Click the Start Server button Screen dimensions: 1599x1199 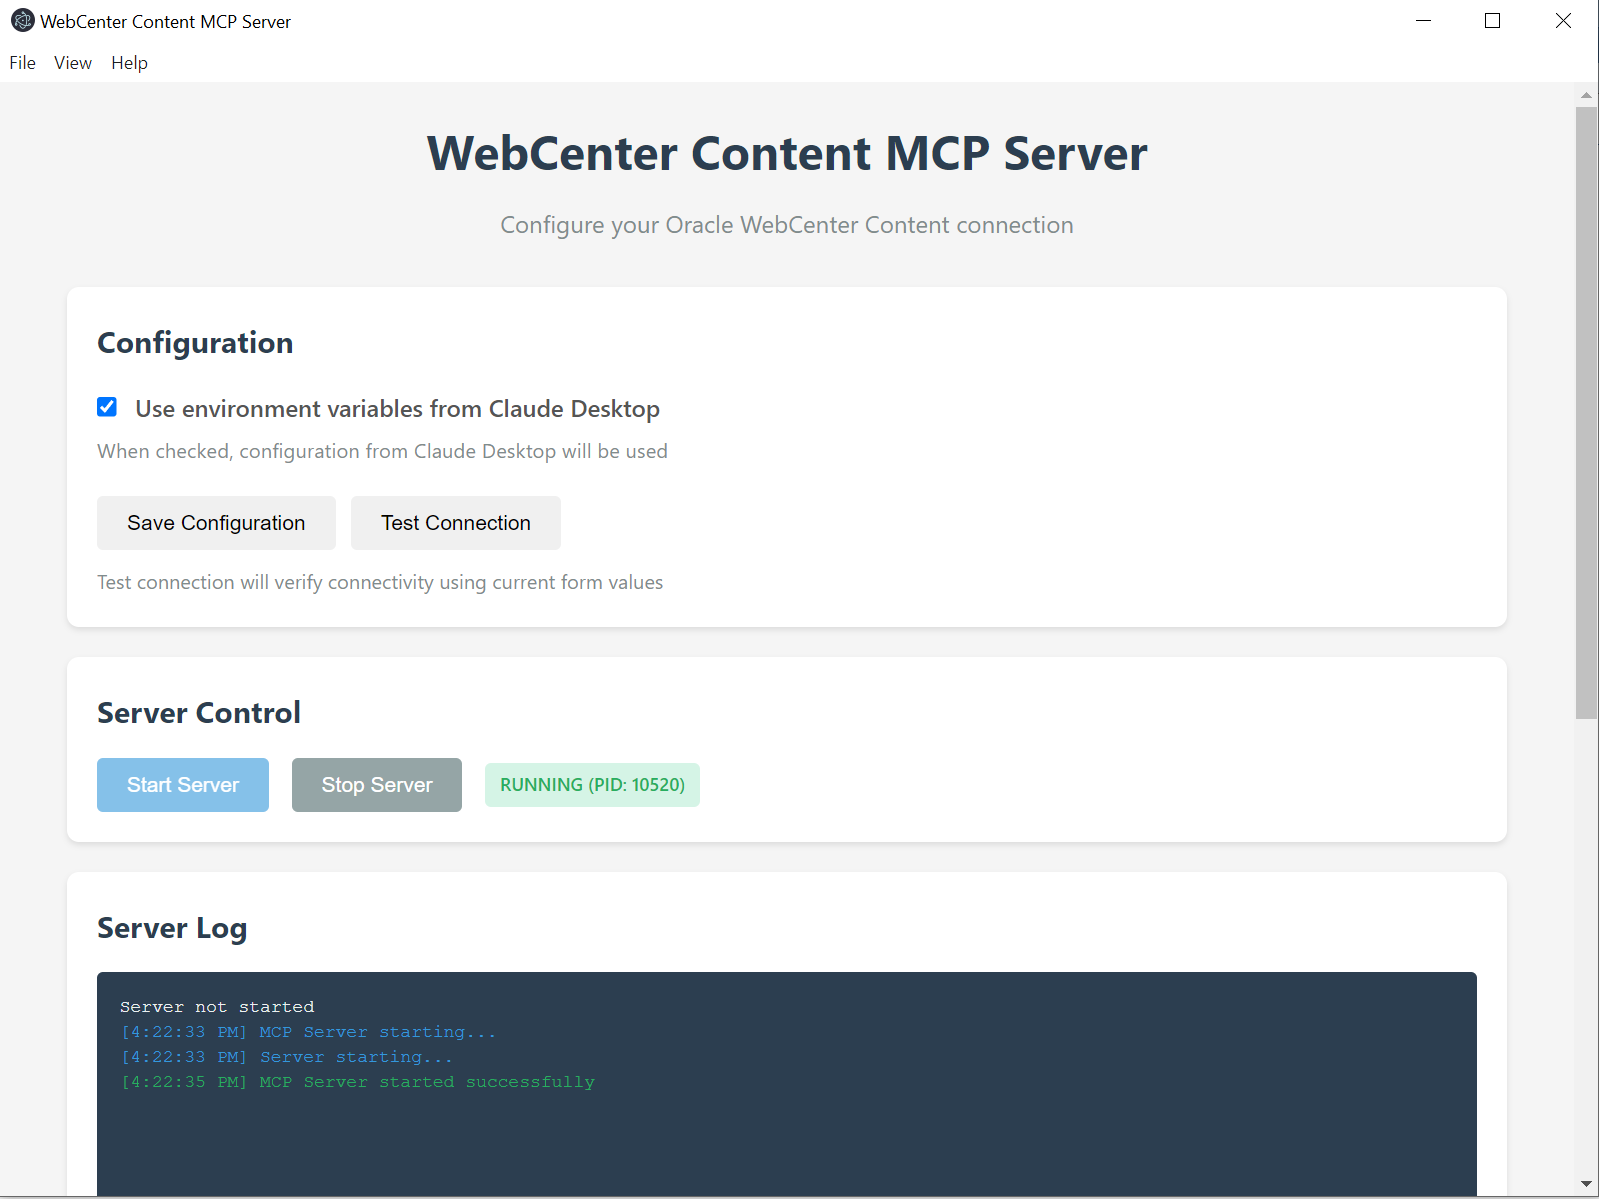(x=183, y=785)
